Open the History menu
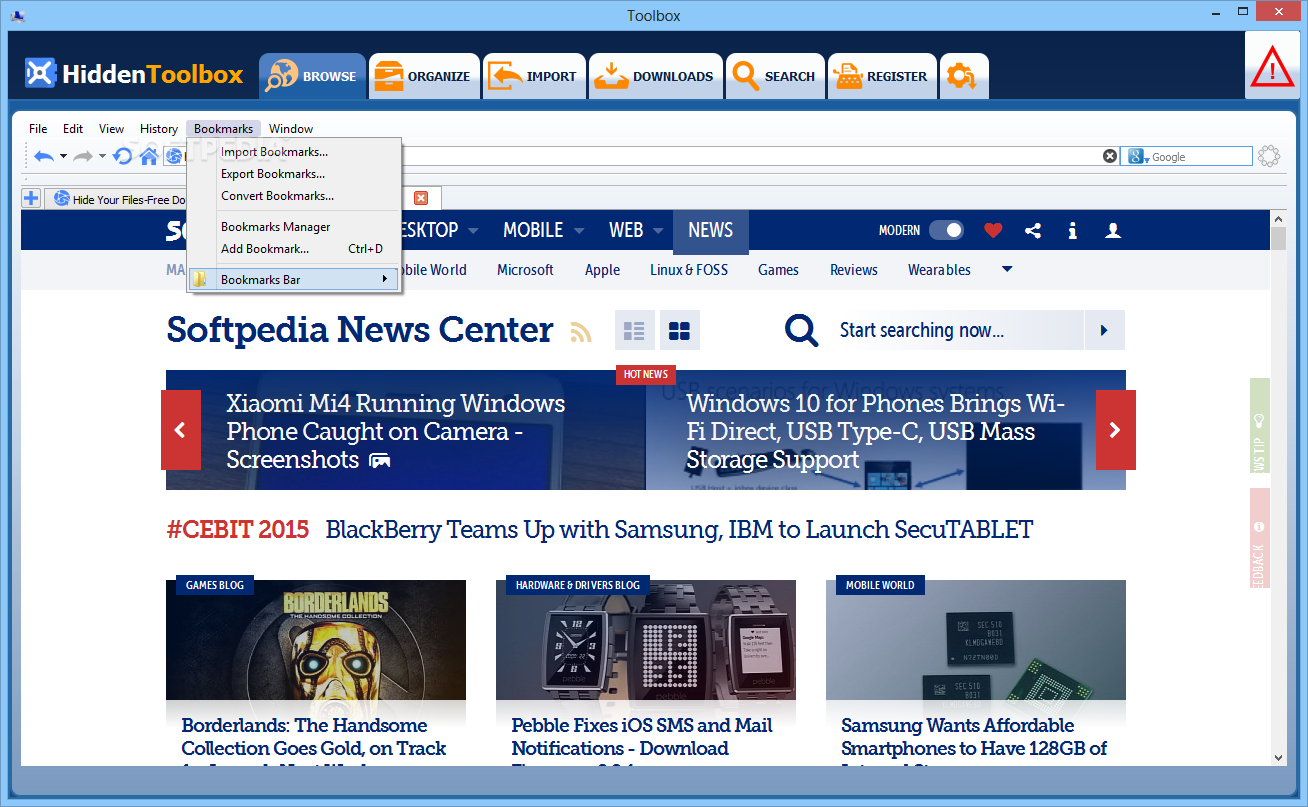1308x807 pixels. click(159, 129)
